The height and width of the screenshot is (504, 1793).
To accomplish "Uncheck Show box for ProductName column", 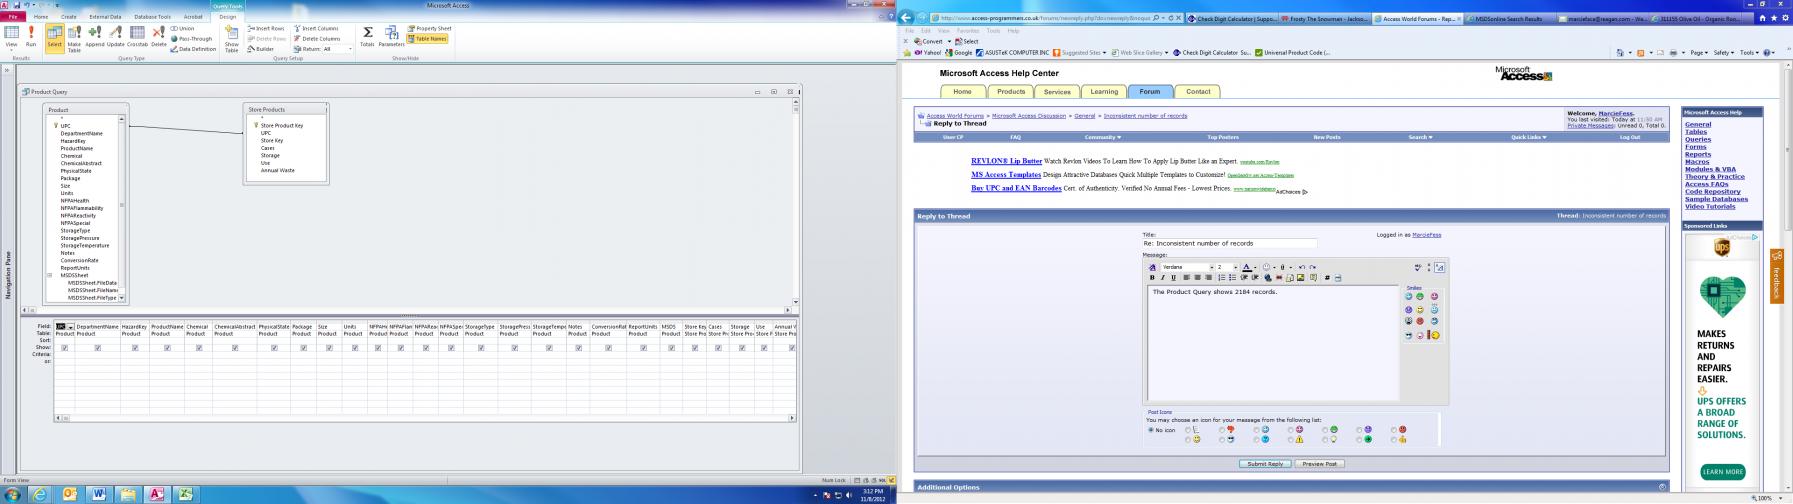I will (167, 348).
